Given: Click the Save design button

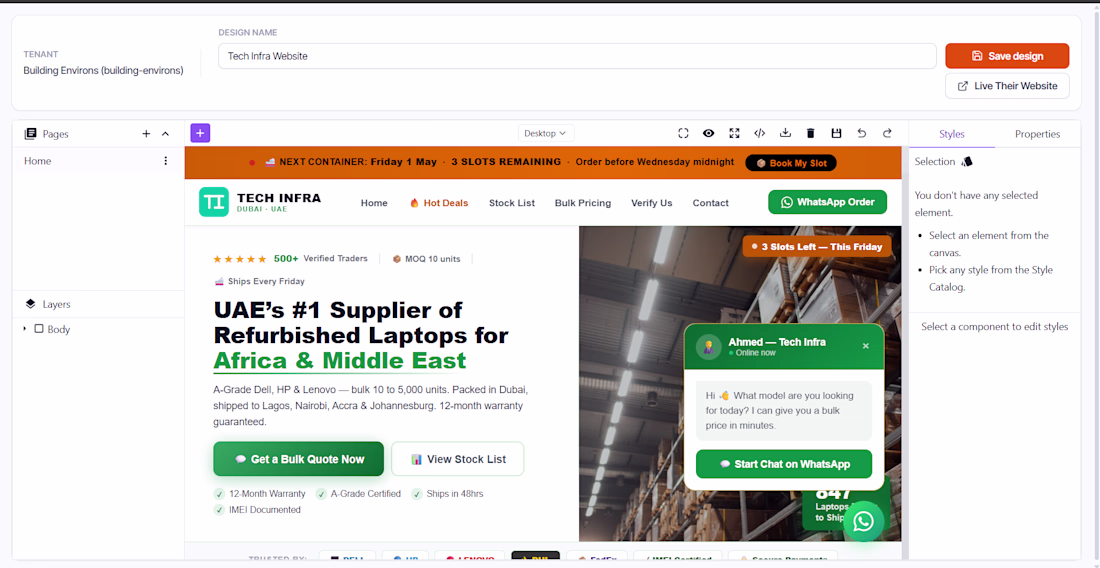Looking at the screenshot, I should coord(1007,56).
